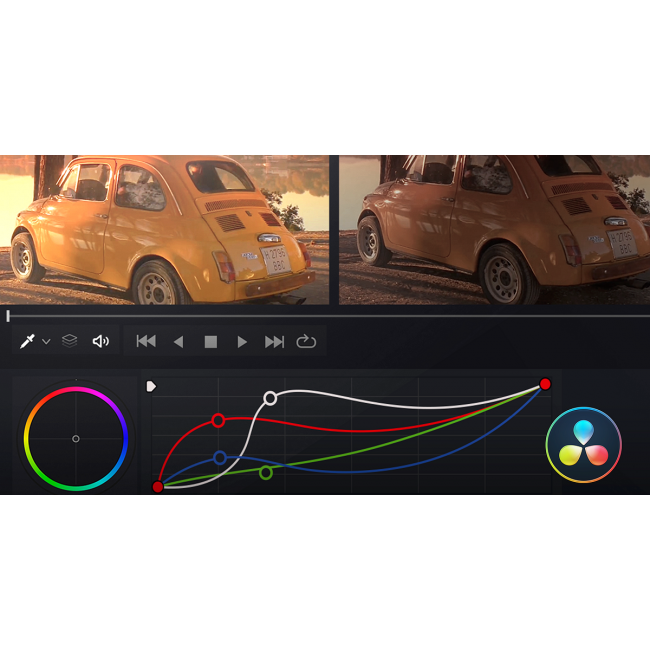The image size is (650, 650).
Task: Click the color wheel center point
Action: point(76,439)
